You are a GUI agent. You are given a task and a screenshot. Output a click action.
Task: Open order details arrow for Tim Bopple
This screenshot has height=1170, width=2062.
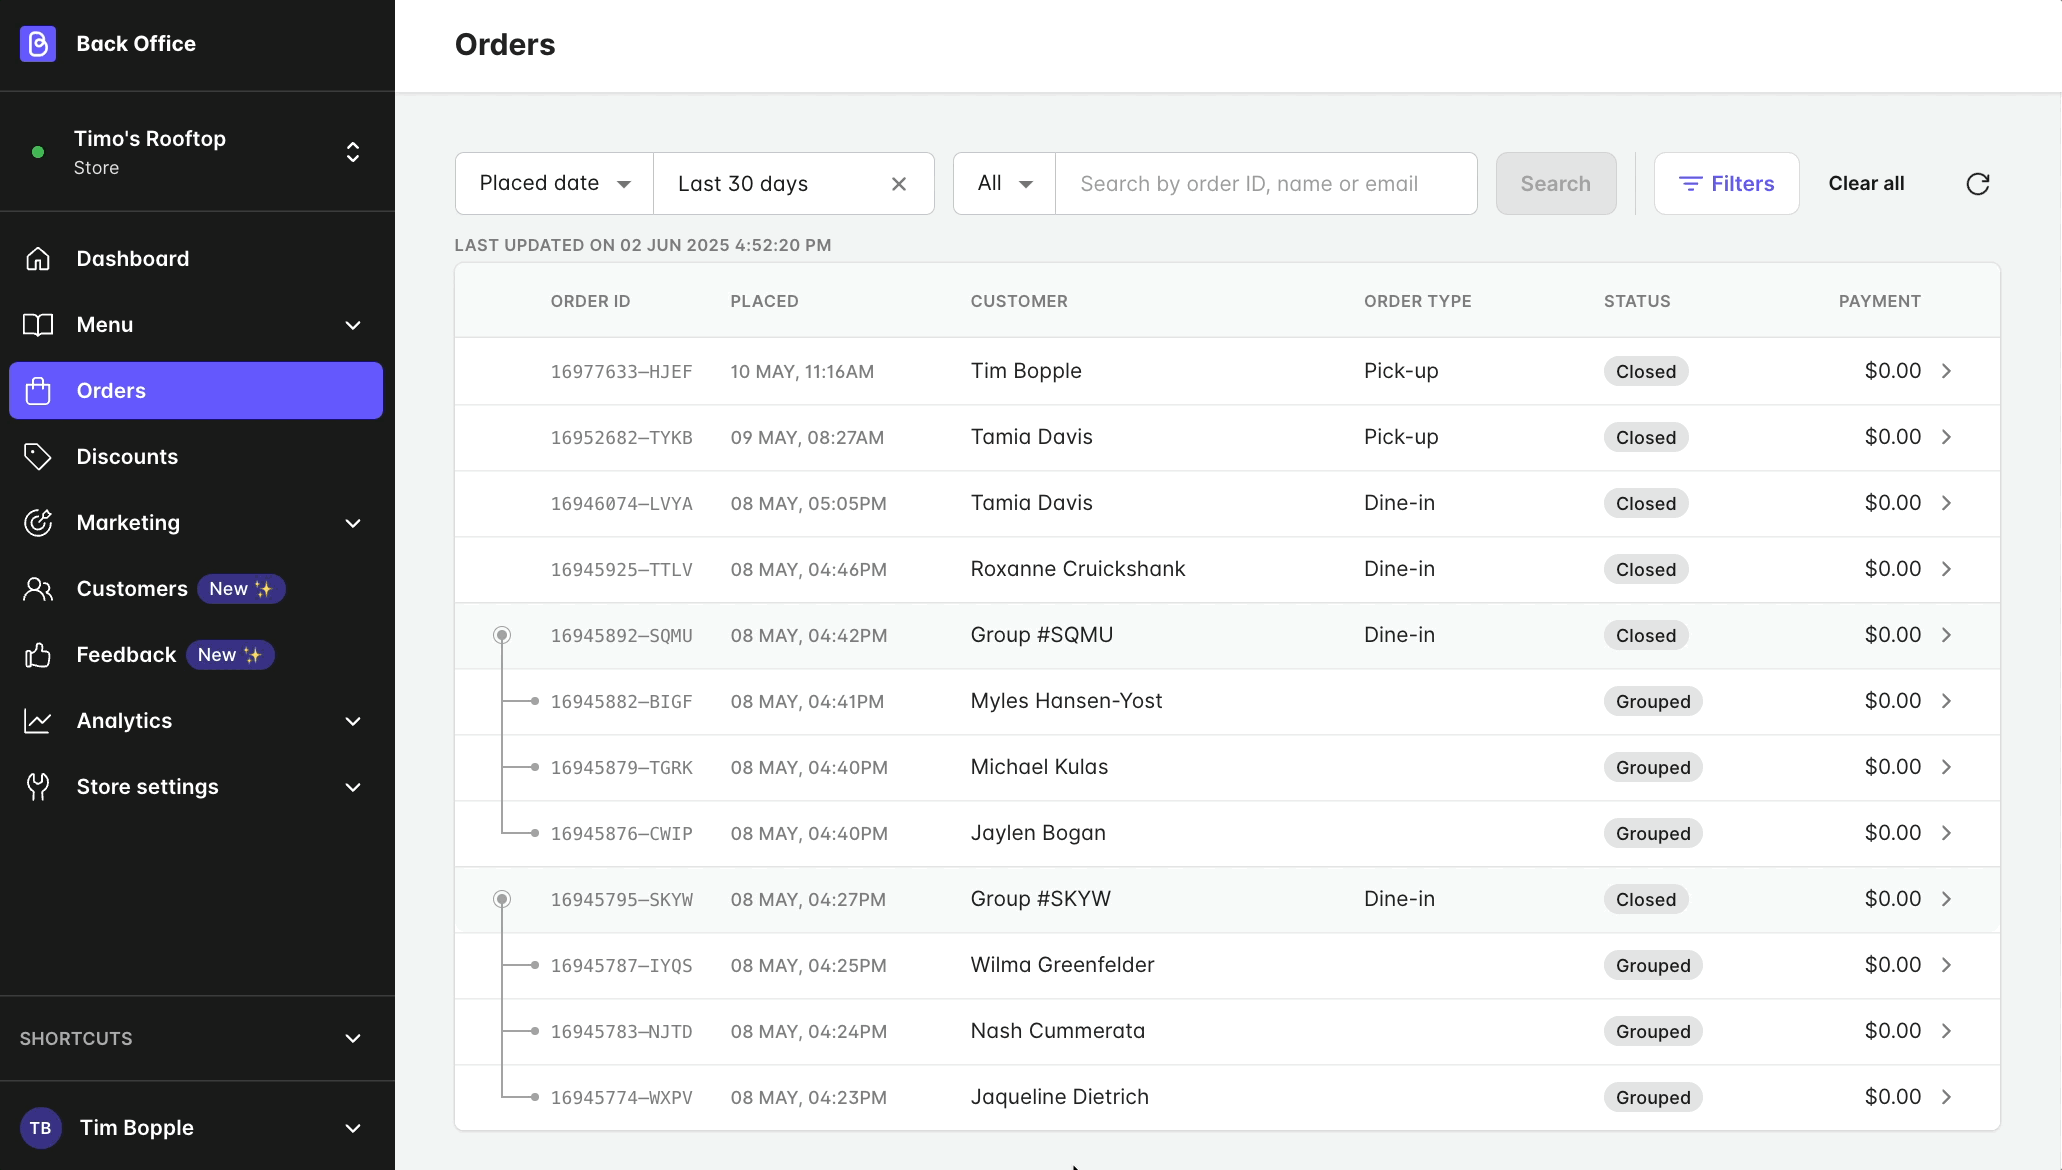tap(1947, 371)
